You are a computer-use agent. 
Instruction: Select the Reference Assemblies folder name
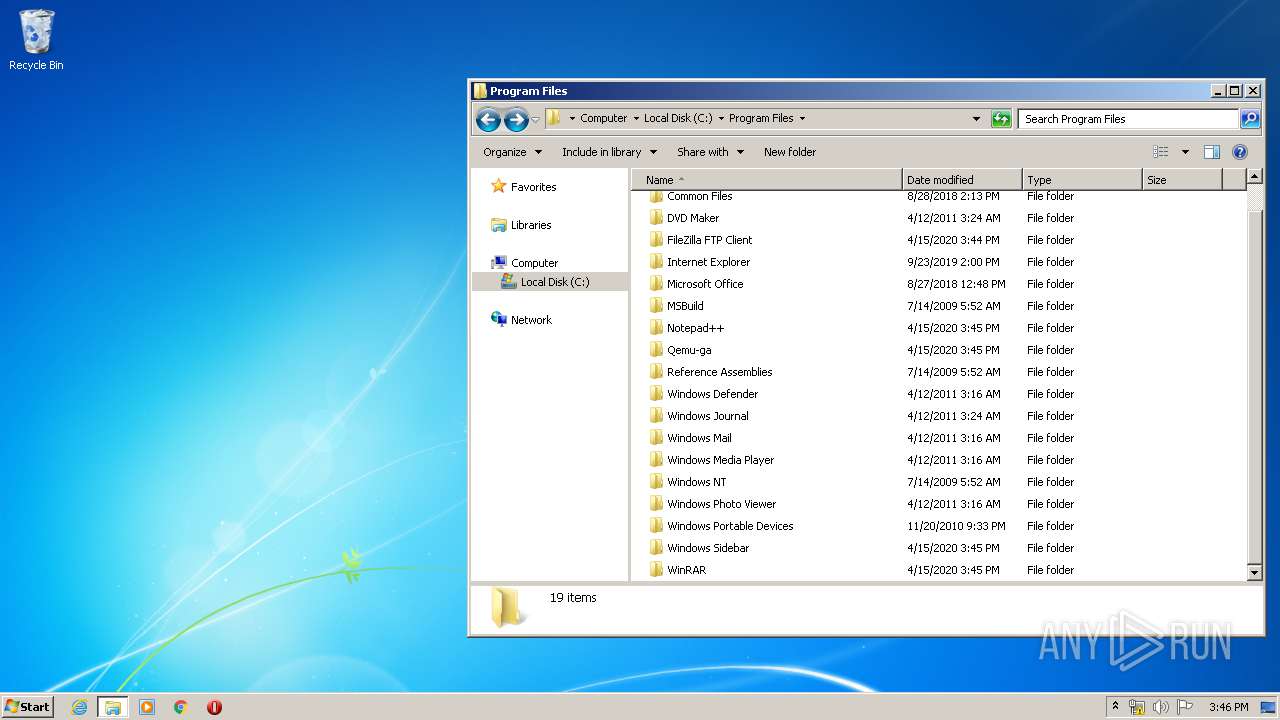click(x=719, y=372)
